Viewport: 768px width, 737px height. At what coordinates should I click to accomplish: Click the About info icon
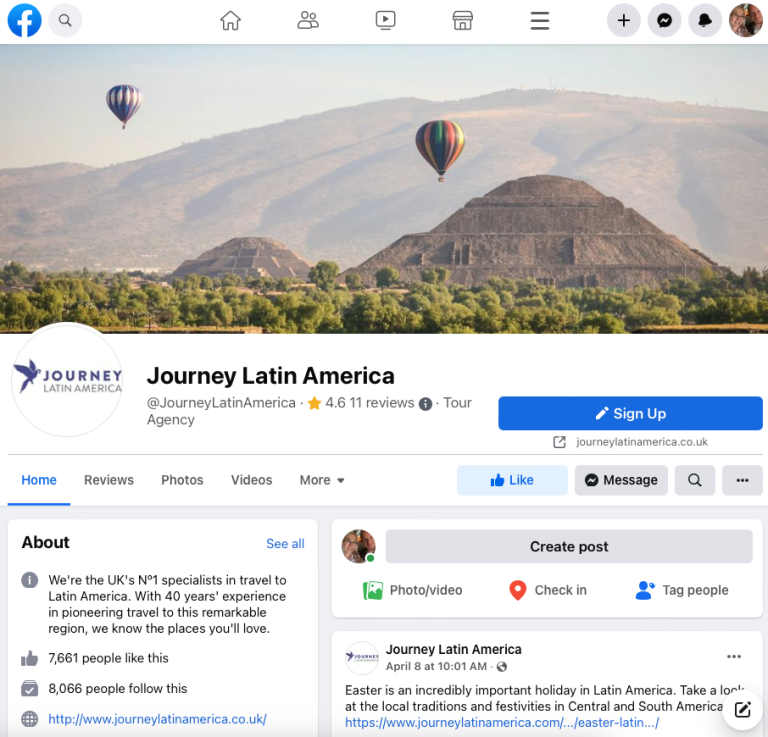(x=29, y=580)
